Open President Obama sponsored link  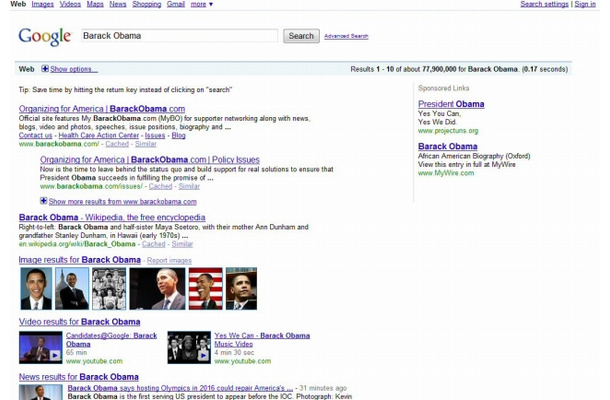(451, 104)
